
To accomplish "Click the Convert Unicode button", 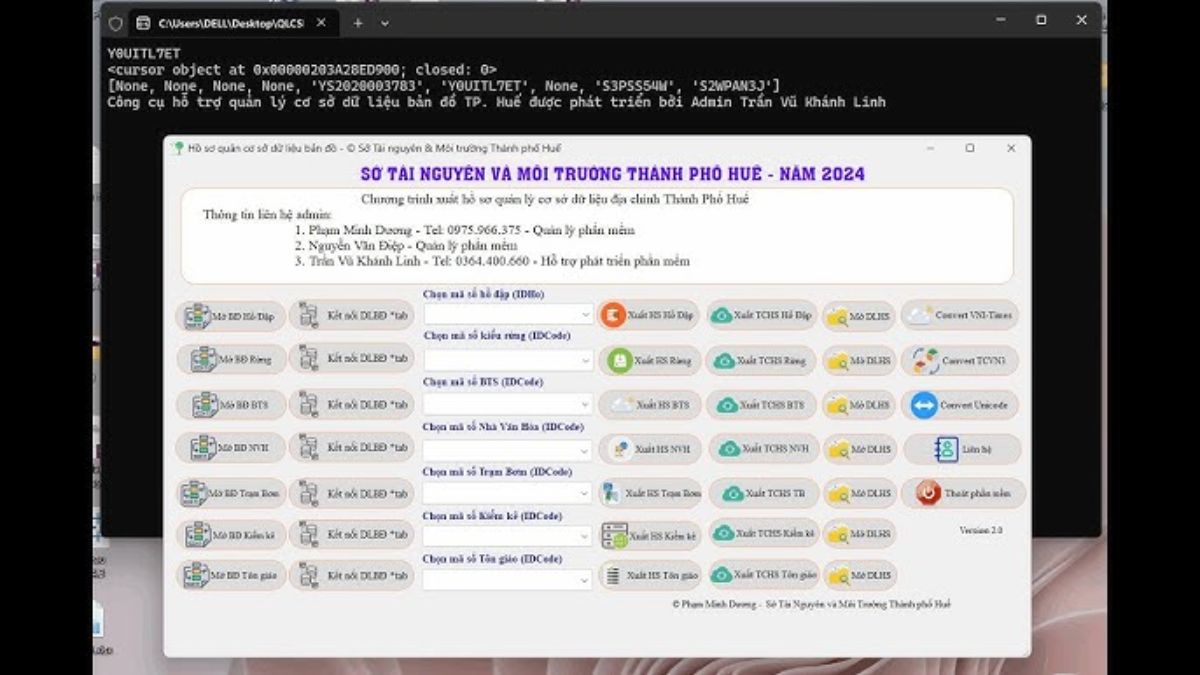I will click(x=961, y=405).
